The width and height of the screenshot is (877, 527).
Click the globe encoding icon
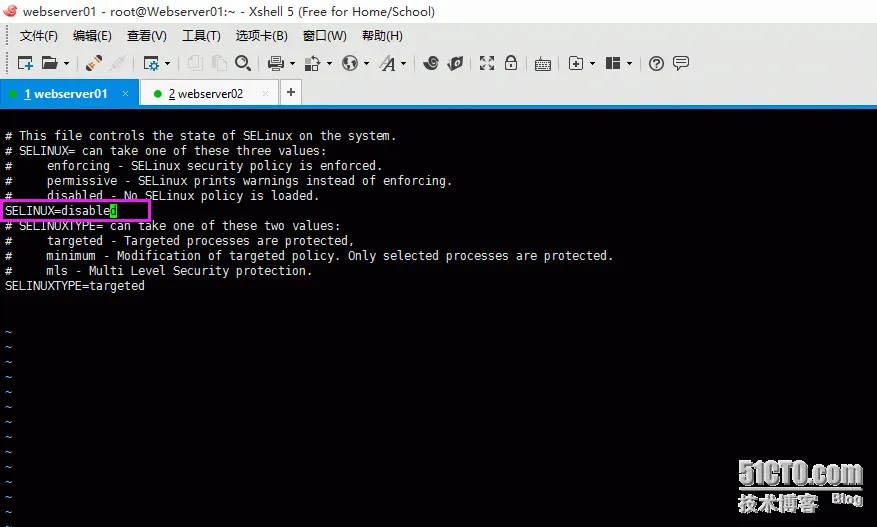point(350,63)
